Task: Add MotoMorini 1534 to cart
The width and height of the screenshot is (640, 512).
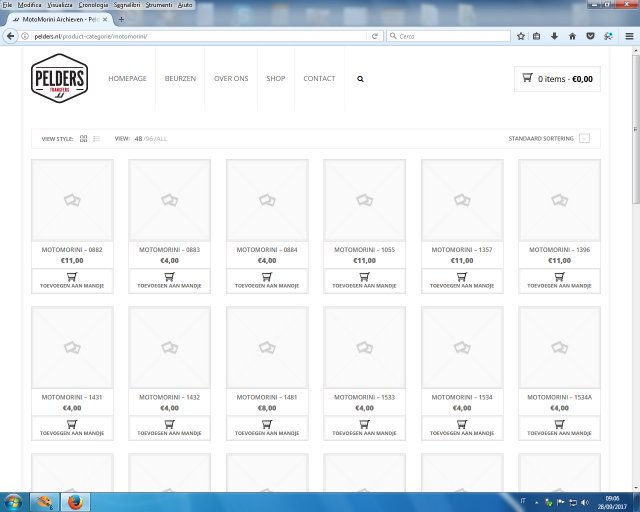Action: click(462, 428)
